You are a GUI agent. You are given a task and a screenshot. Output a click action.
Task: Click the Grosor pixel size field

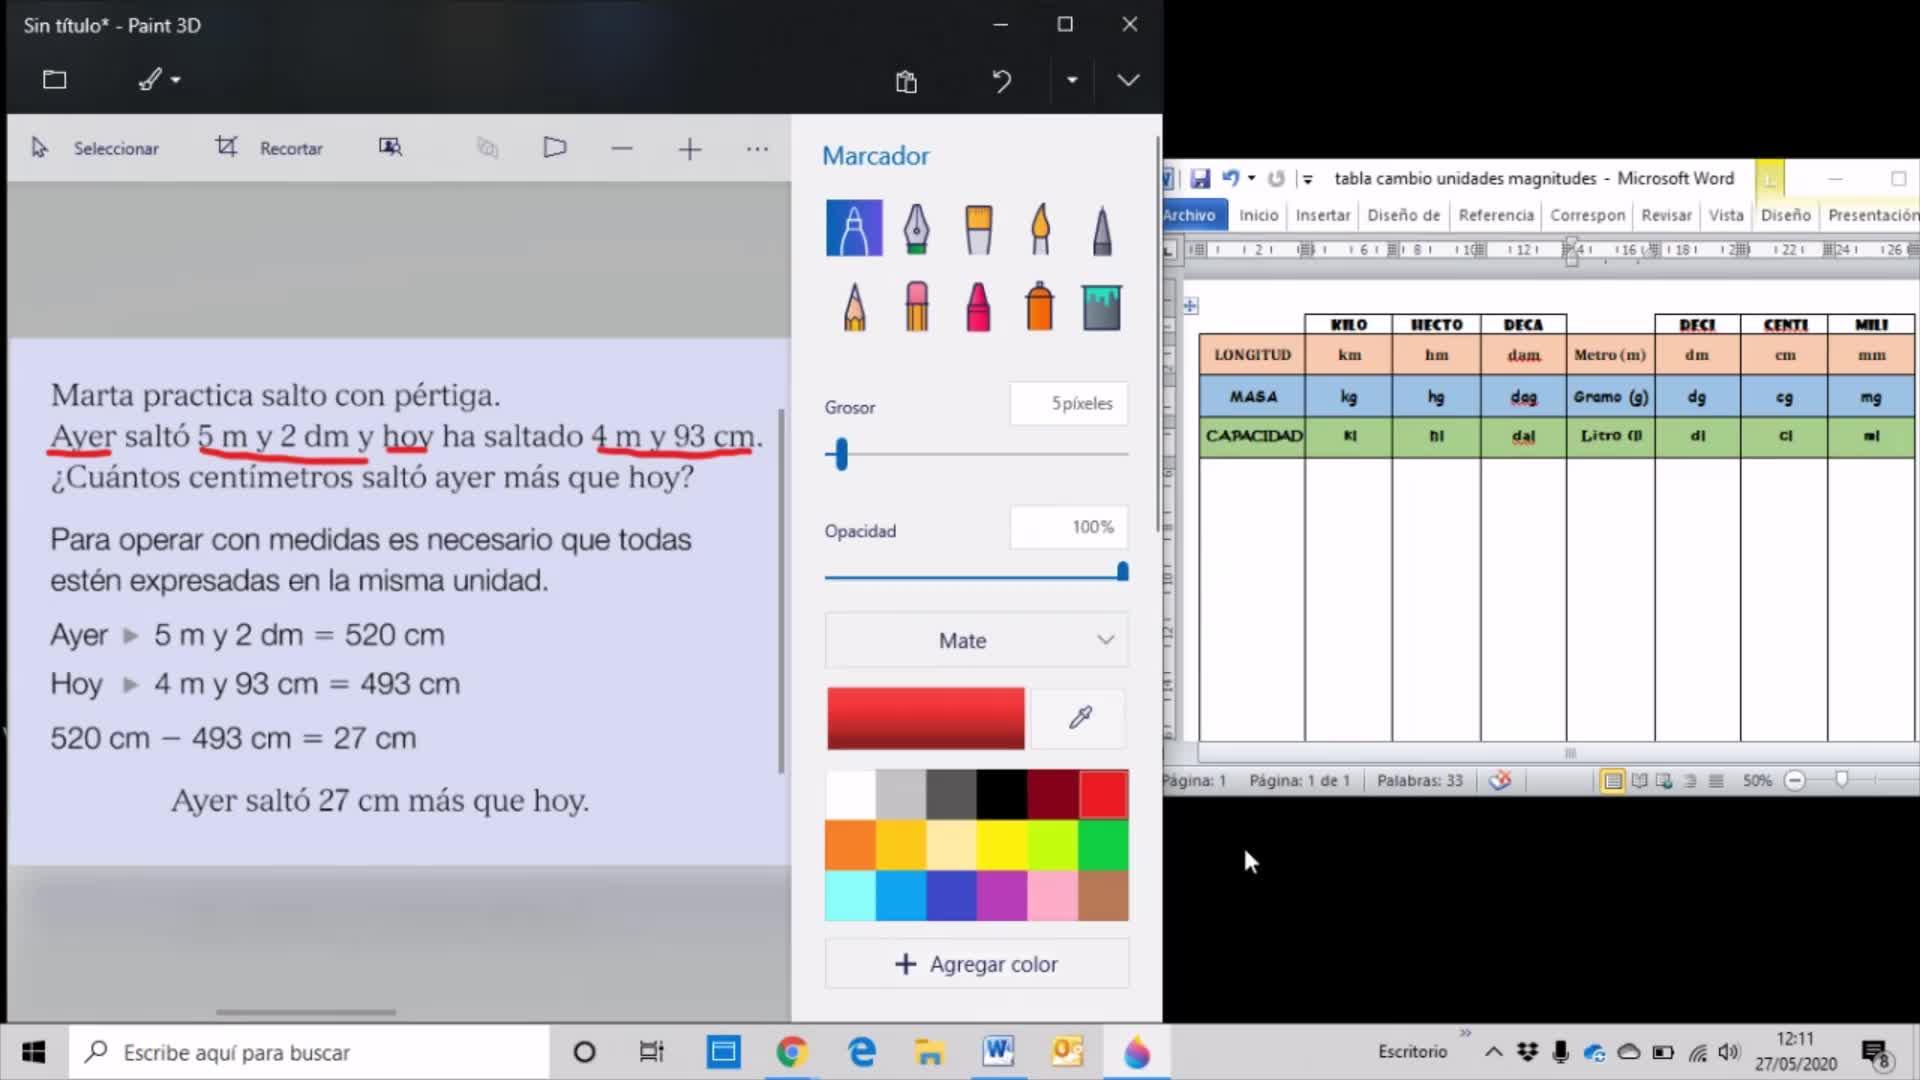coord(1068,404)
